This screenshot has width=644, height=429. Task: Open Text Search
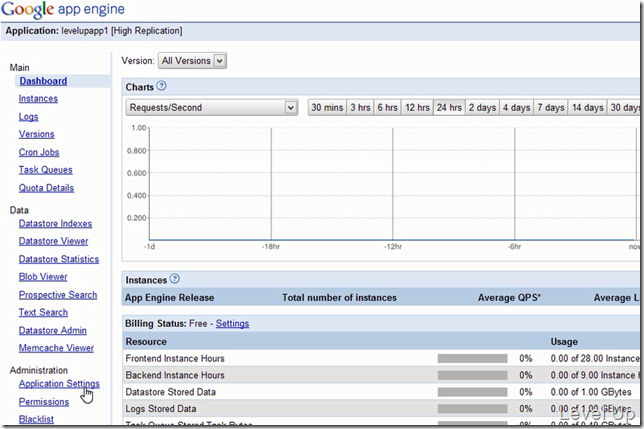[x=43, y=312]
